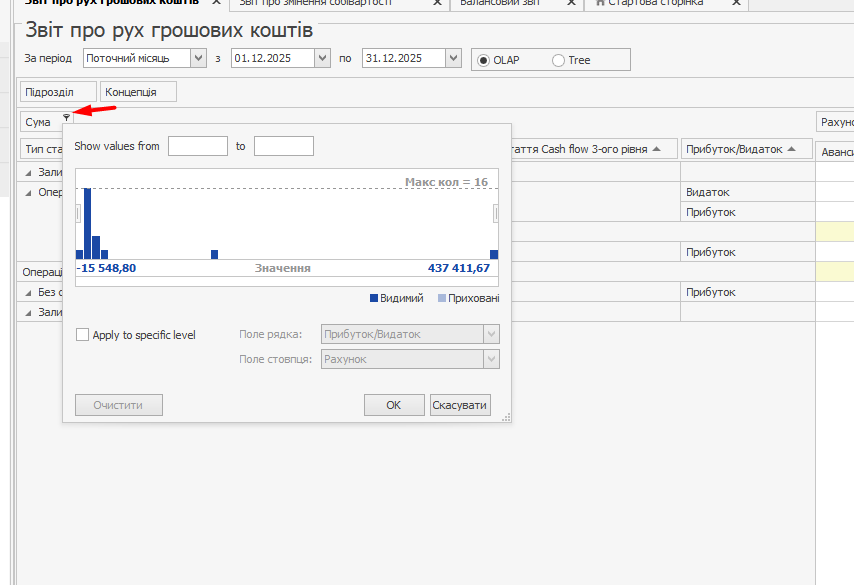This screenshot has width=854, height=585.
Task: Open the start date 01.12.2025 calendar dropdown
Action: pos(321,59)
